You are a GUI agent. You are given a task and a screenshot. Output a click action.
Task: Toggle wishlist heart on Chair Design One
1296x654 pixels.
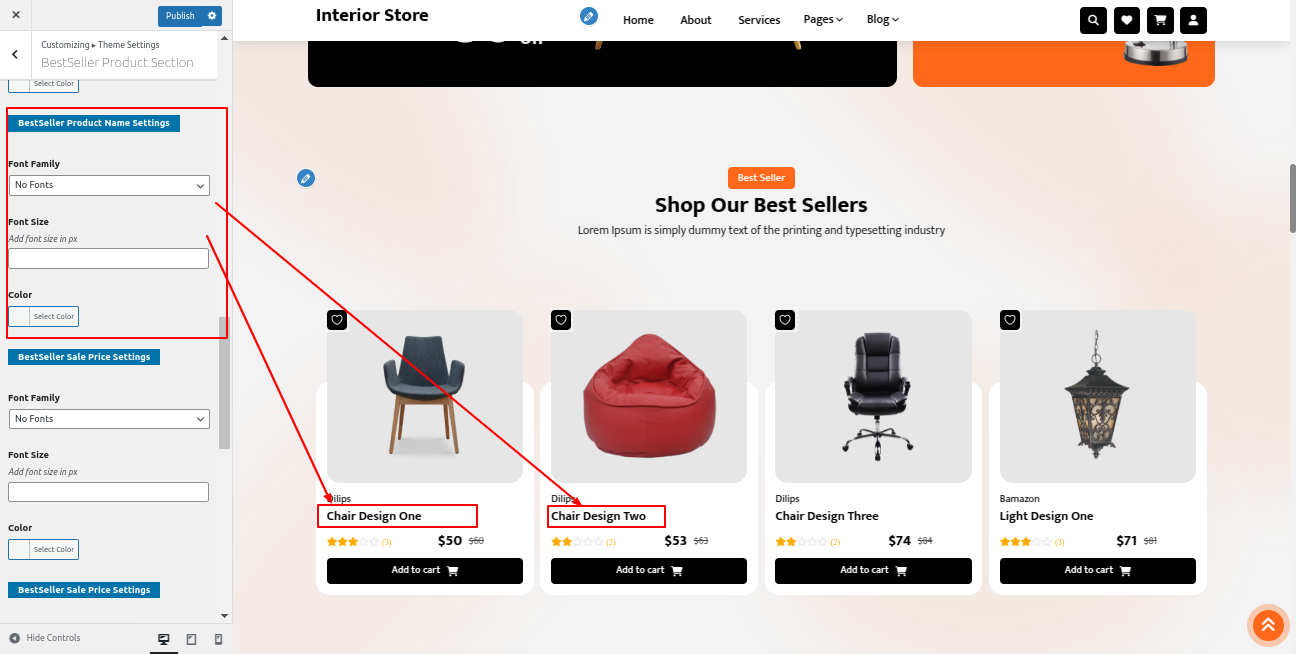coord(337,320)
